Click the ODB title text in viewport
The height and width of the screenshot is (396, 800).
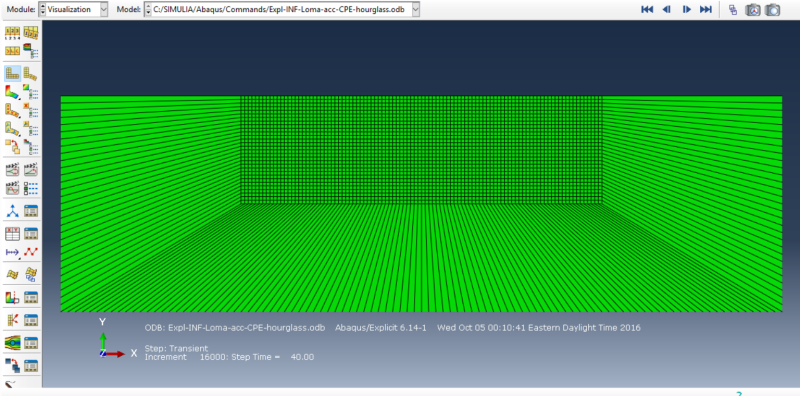[235, 328]
